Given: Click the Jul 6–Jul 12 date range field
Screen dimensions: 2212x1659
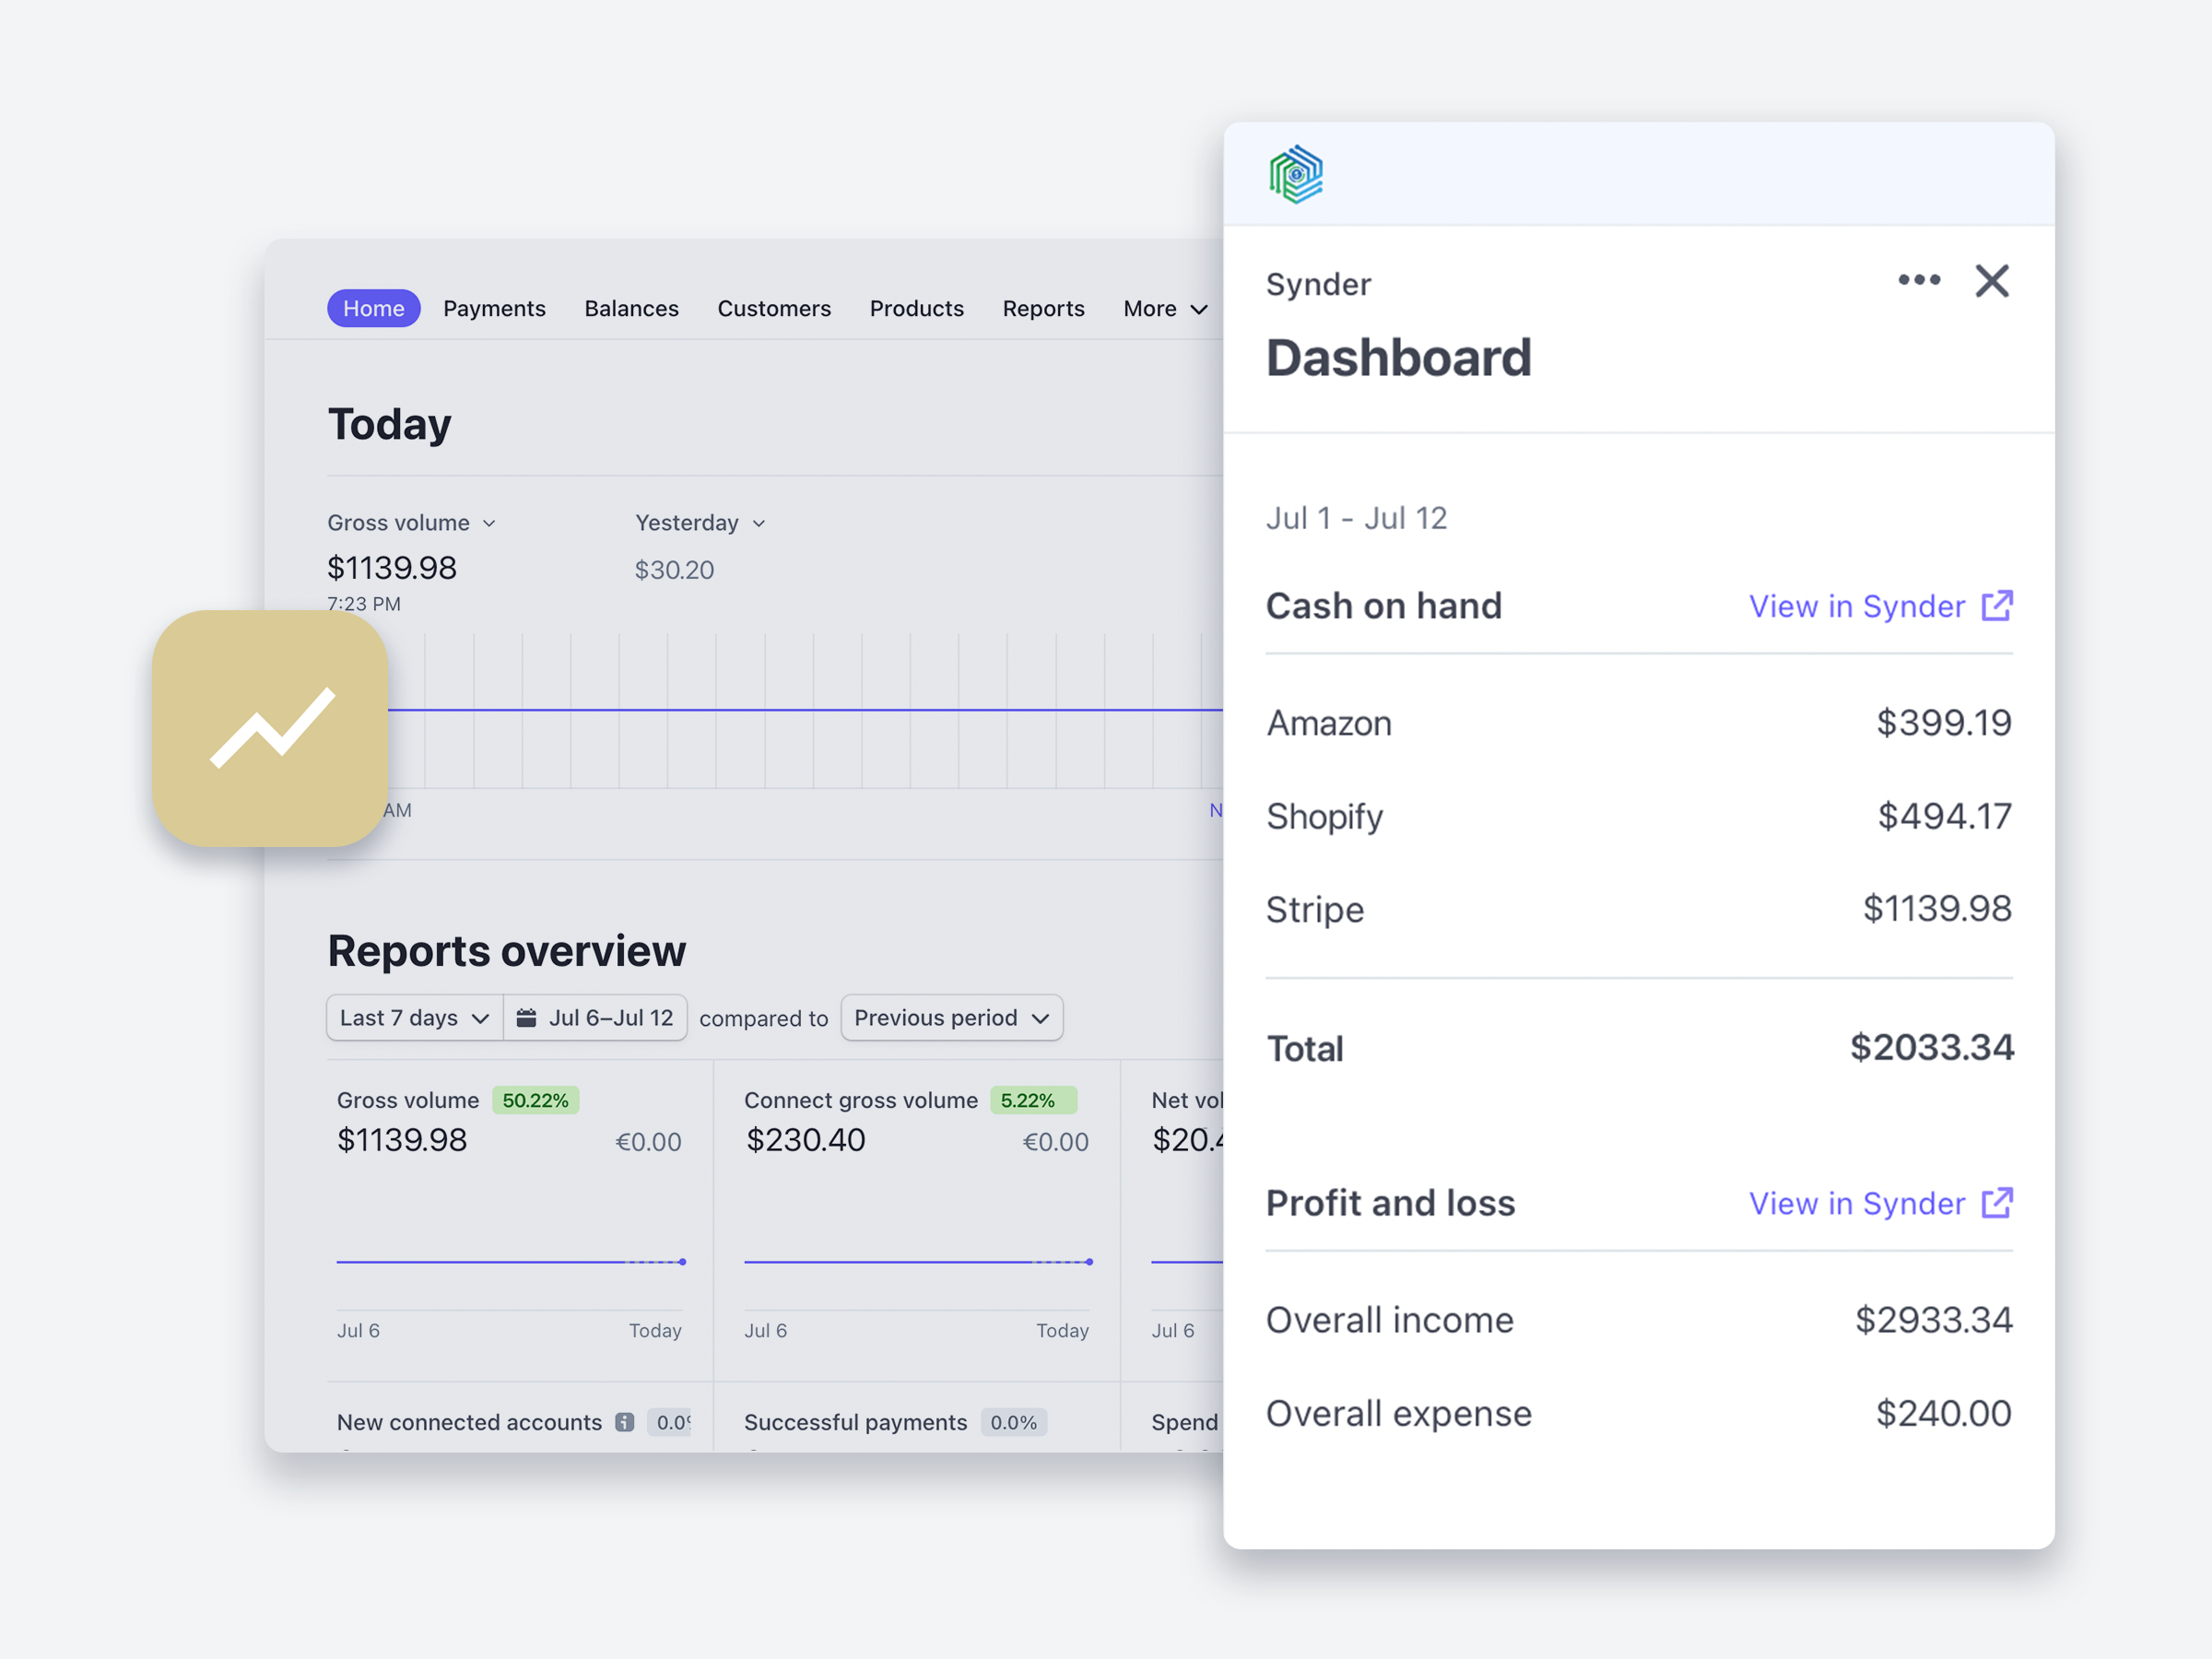Looking at the screenshot, I should point(610,1017).
